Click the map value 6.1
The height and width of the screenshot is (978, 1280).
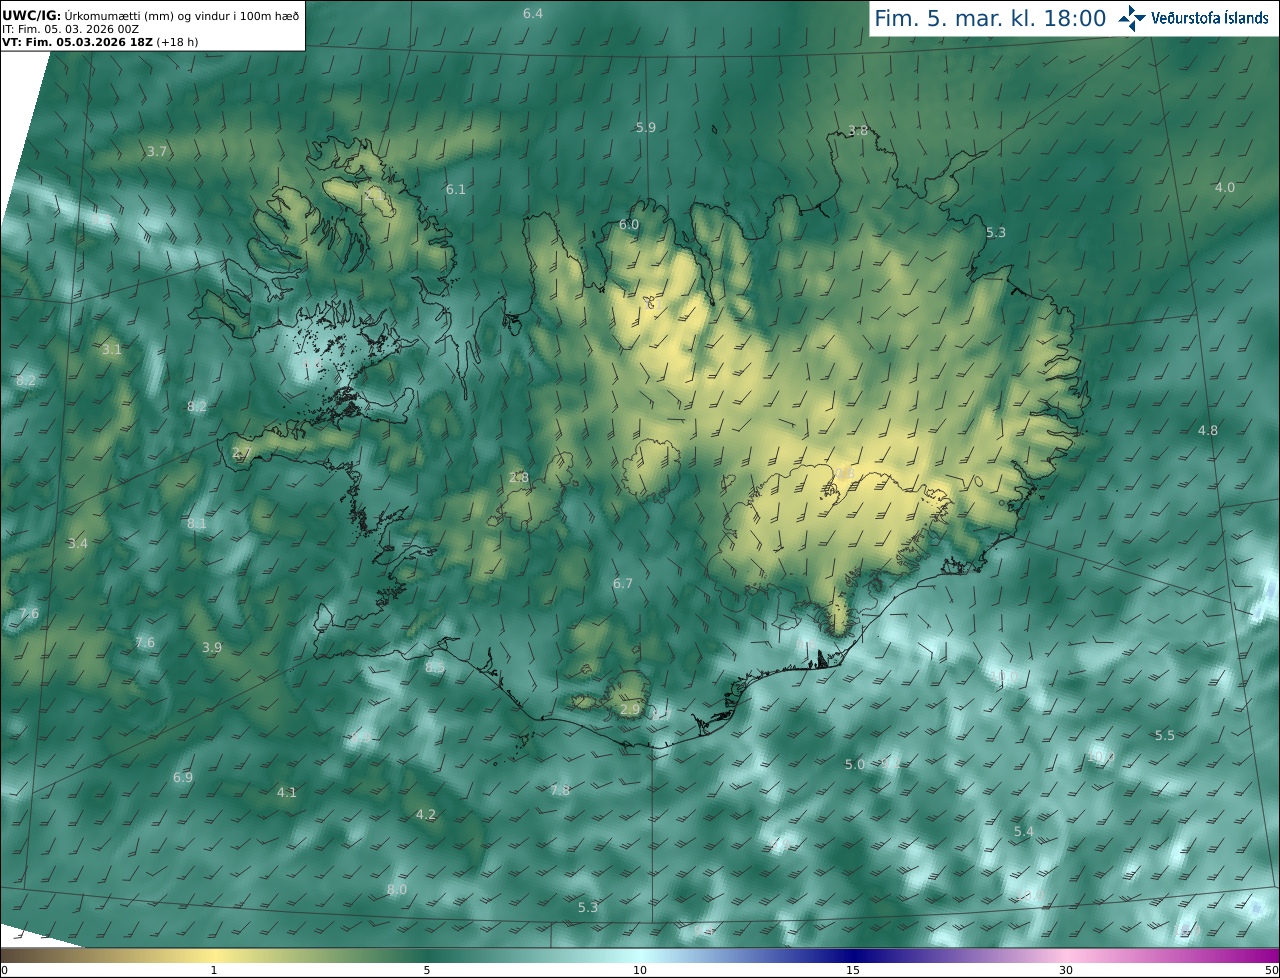pyautogui.click(x=456, y=189)
